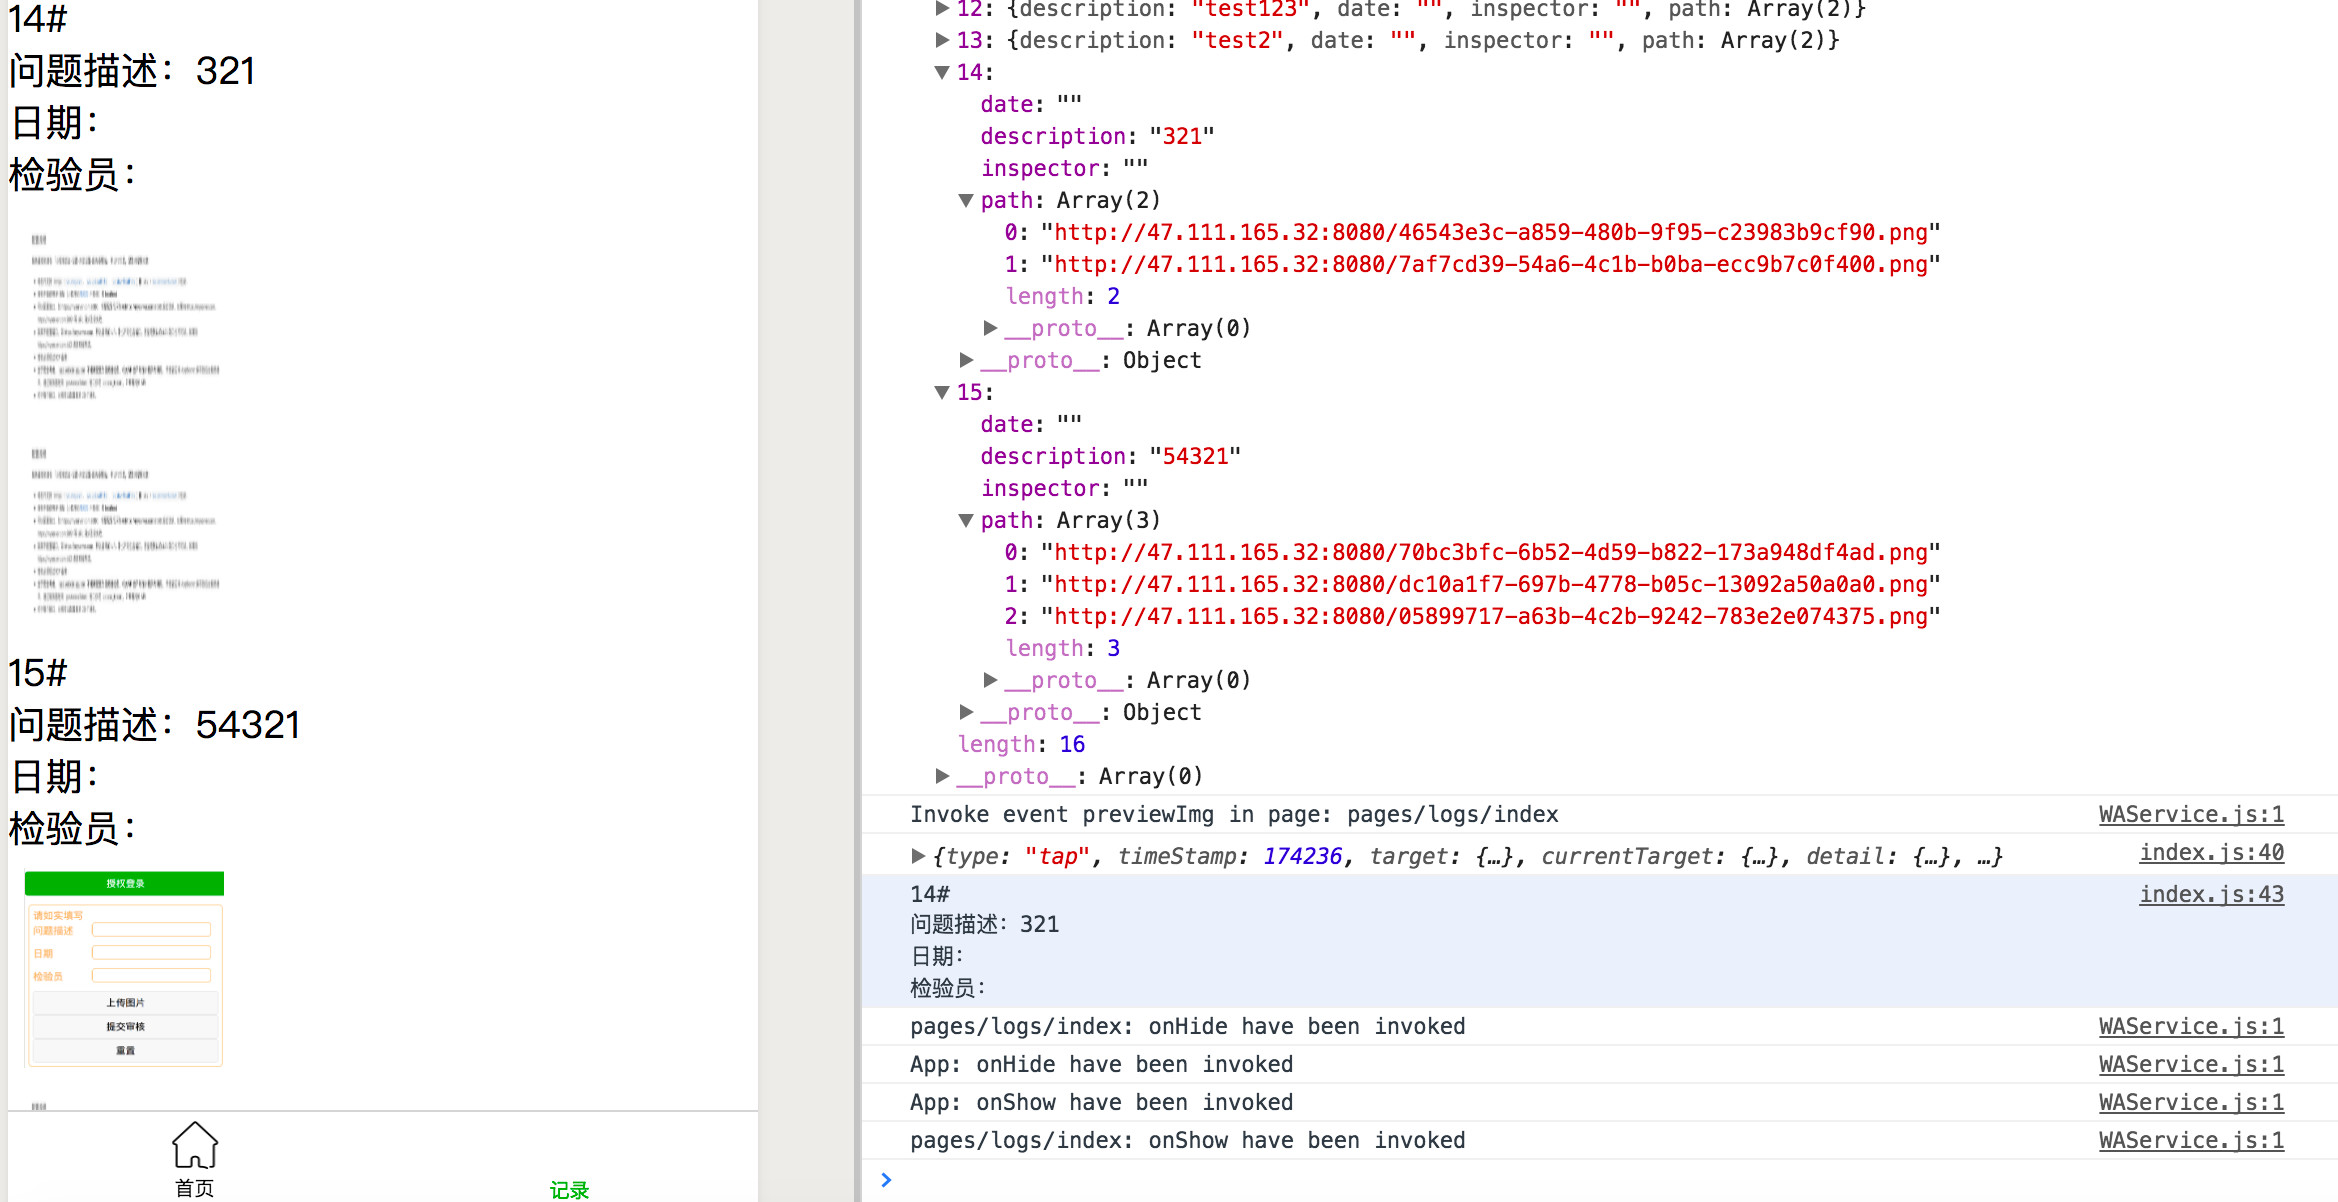Viewport: 2338px width, 1202px height.
Task: Expand the tap event object log
Action: click(x=918, y=856)
